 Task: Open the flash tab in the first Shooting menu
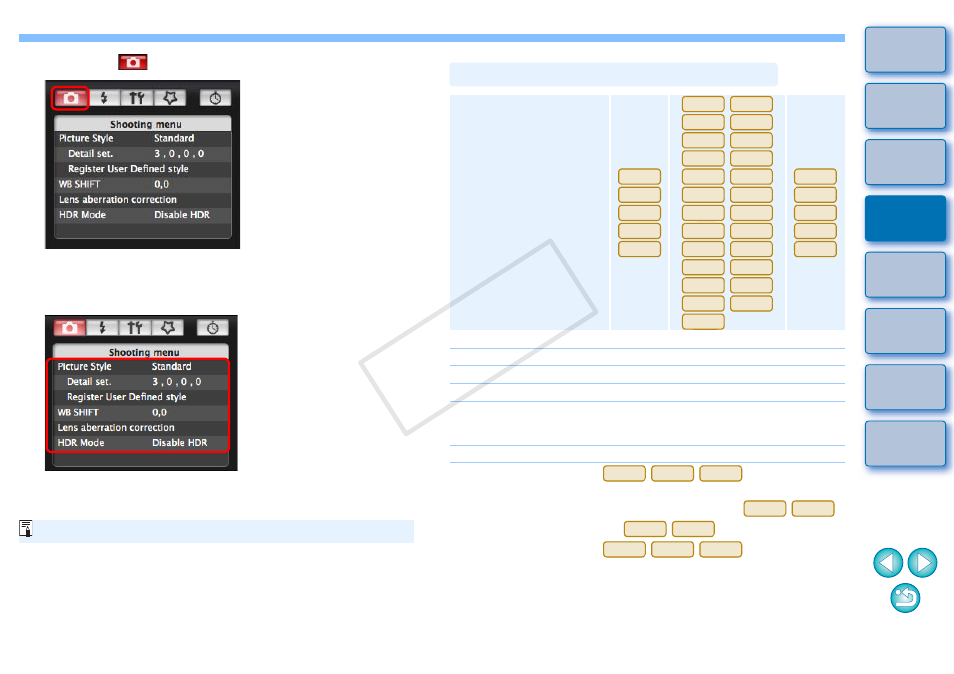(x=104, y=98)
